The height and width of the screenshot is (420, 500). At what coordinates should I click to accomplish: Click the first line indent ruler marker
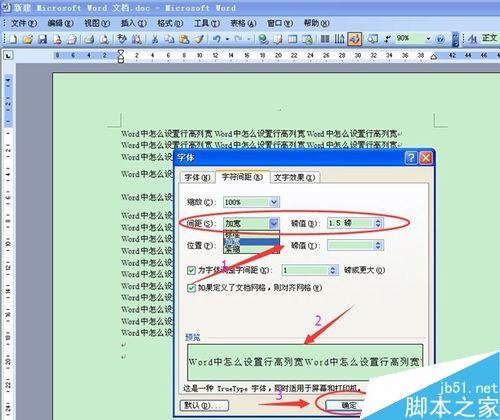pos(121,53)
